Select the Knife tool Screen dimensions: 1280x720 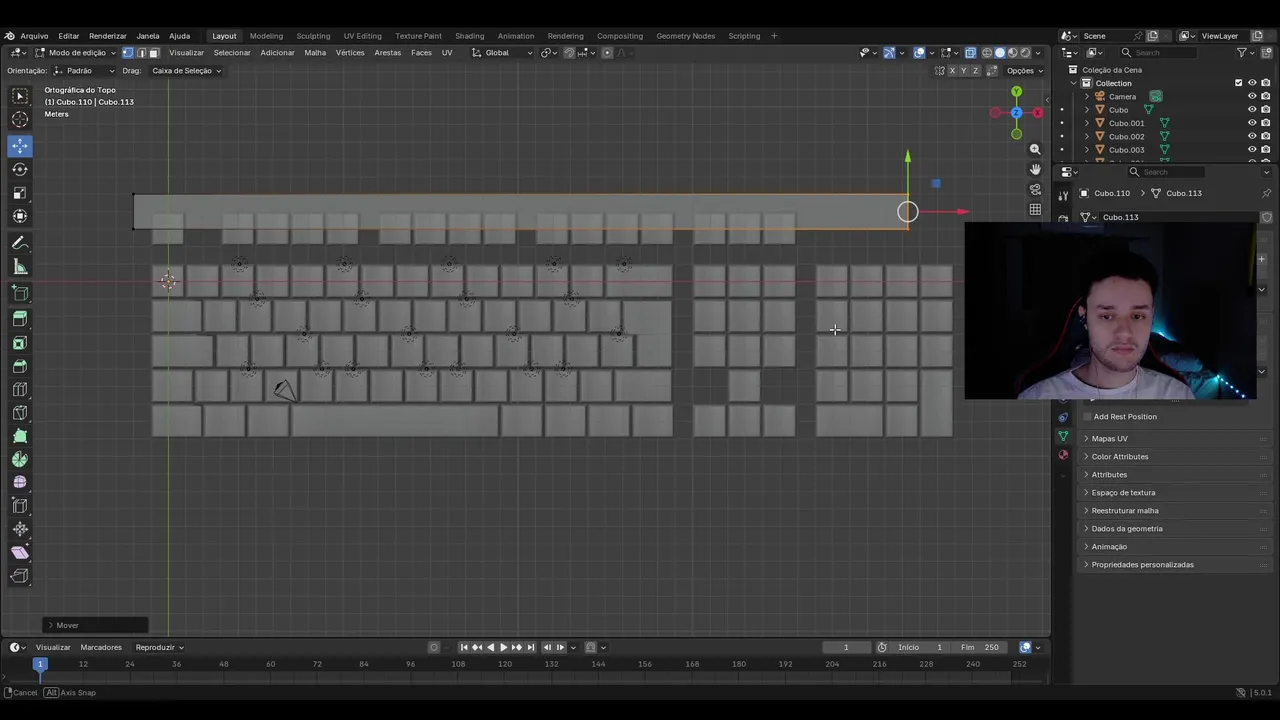tap(20, 413)
